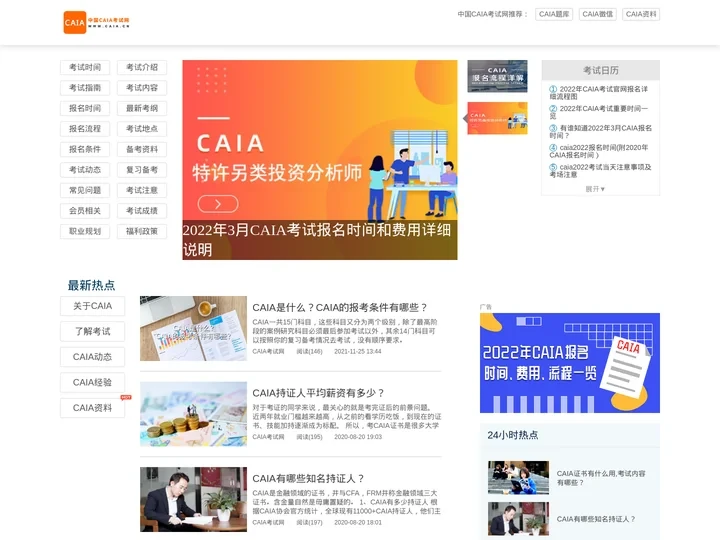Select 会员相关 category
This screenshot has height=540, width=720.
coord(85,211)
